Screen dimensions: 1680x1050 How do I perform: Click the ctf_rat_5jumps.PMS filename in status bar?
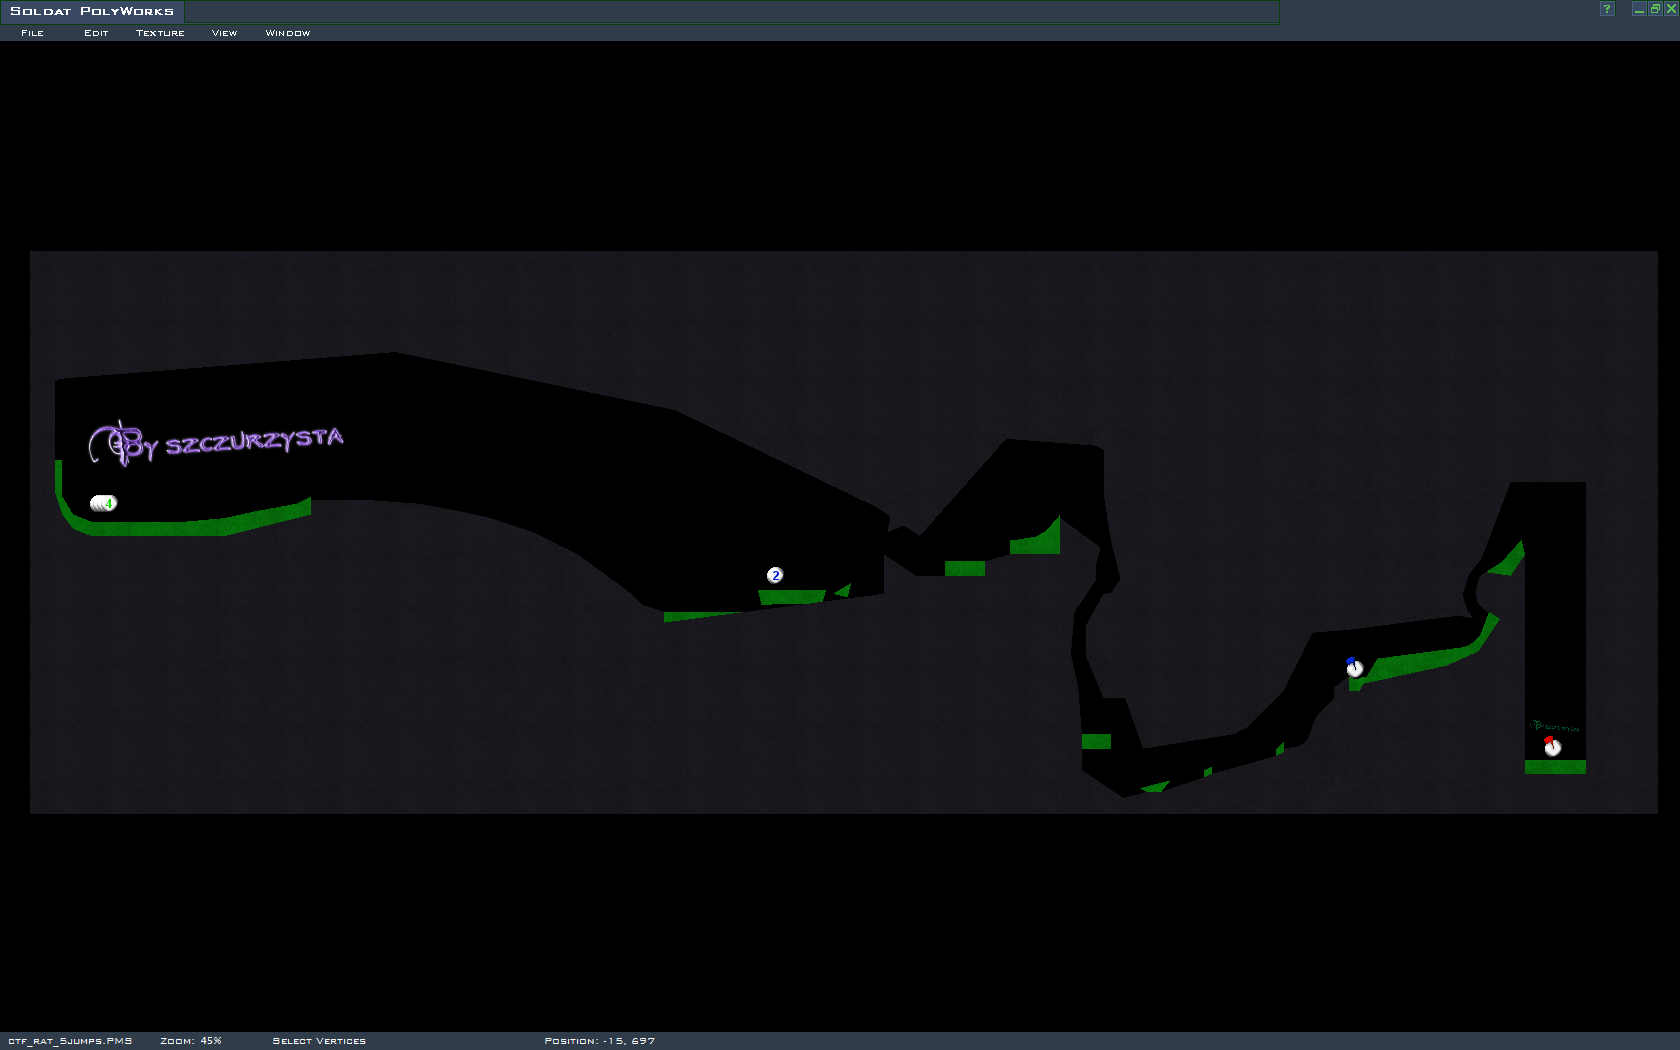70,1041
